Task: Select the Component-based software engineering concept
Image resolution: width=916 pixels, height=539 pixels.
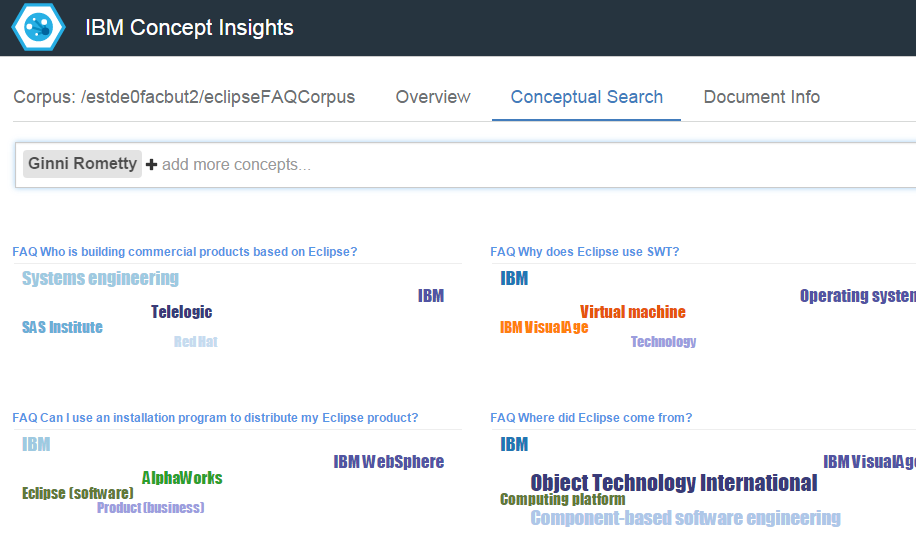Action: 685,518
